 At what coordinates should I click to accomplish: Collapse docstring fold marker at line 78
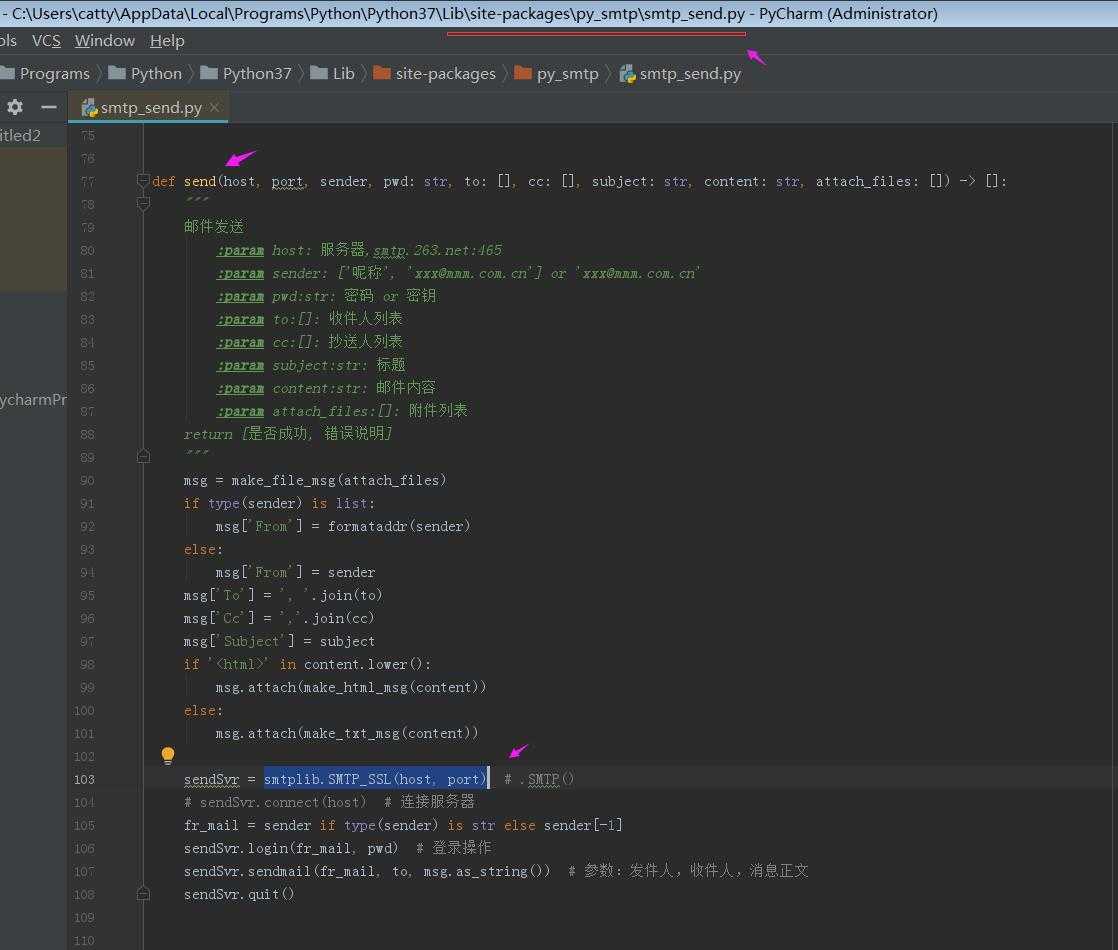coord(143,204)
